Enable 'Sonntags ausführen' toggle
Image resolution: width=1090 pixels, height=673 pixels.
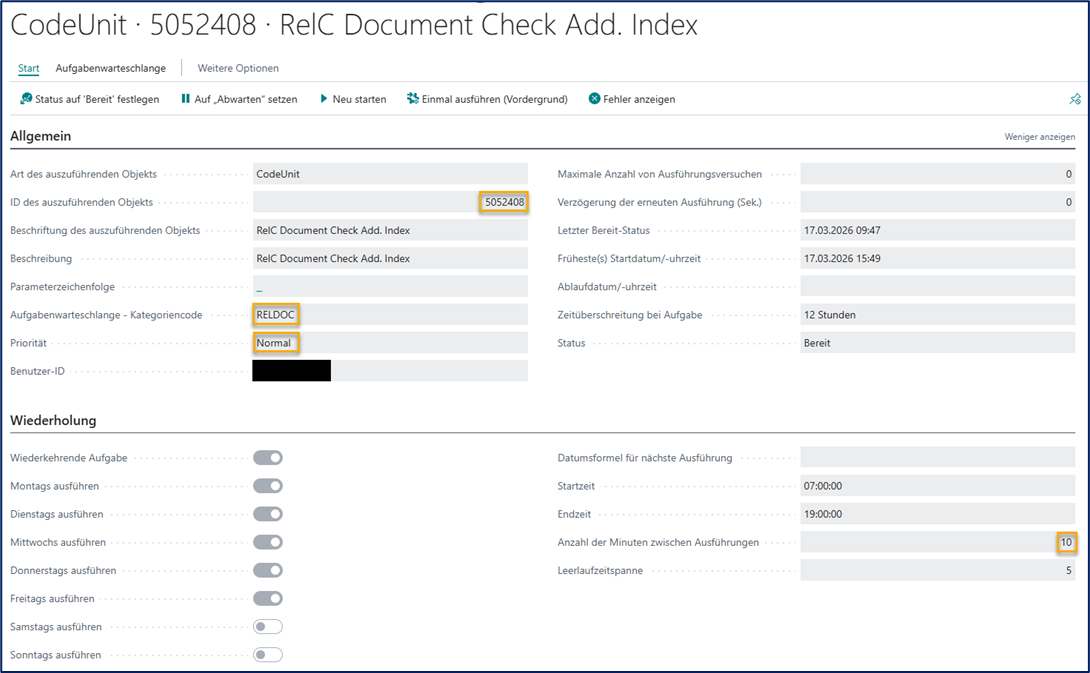point(268,655)
